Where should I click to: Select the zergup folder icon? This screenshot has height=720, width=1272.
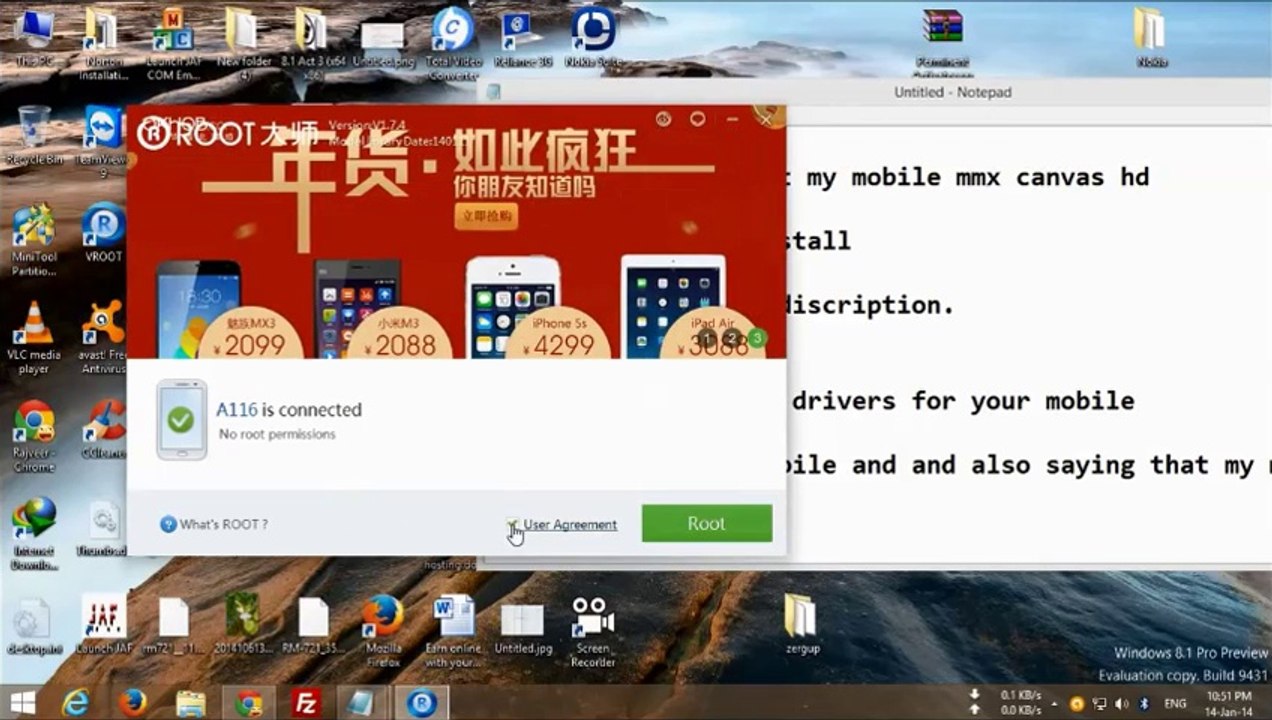pos(802,625)
